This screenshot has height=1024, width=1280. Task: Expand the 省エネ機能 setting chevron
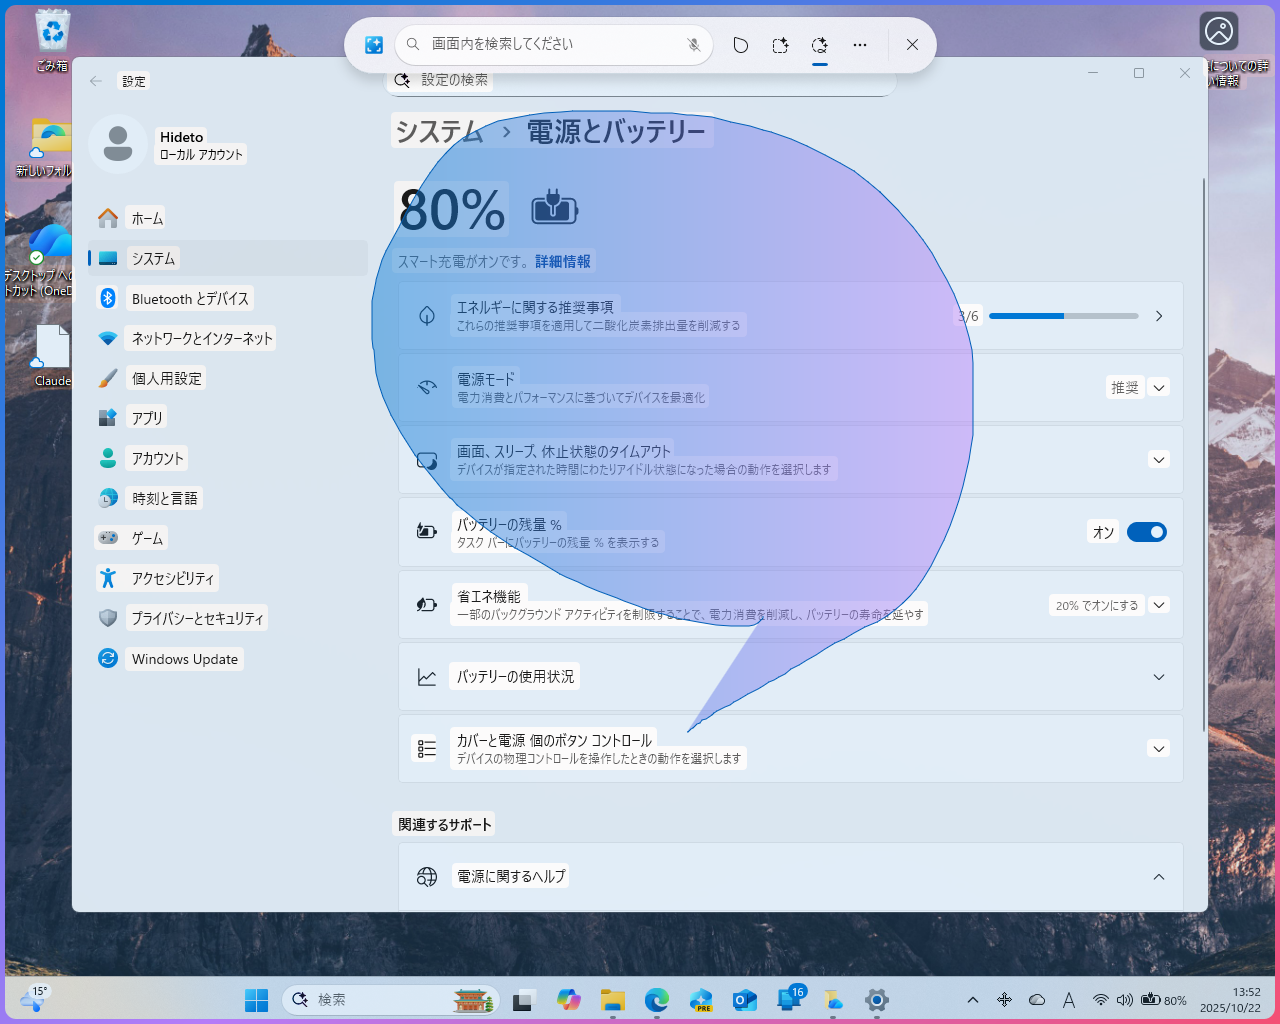(1159, 605)
